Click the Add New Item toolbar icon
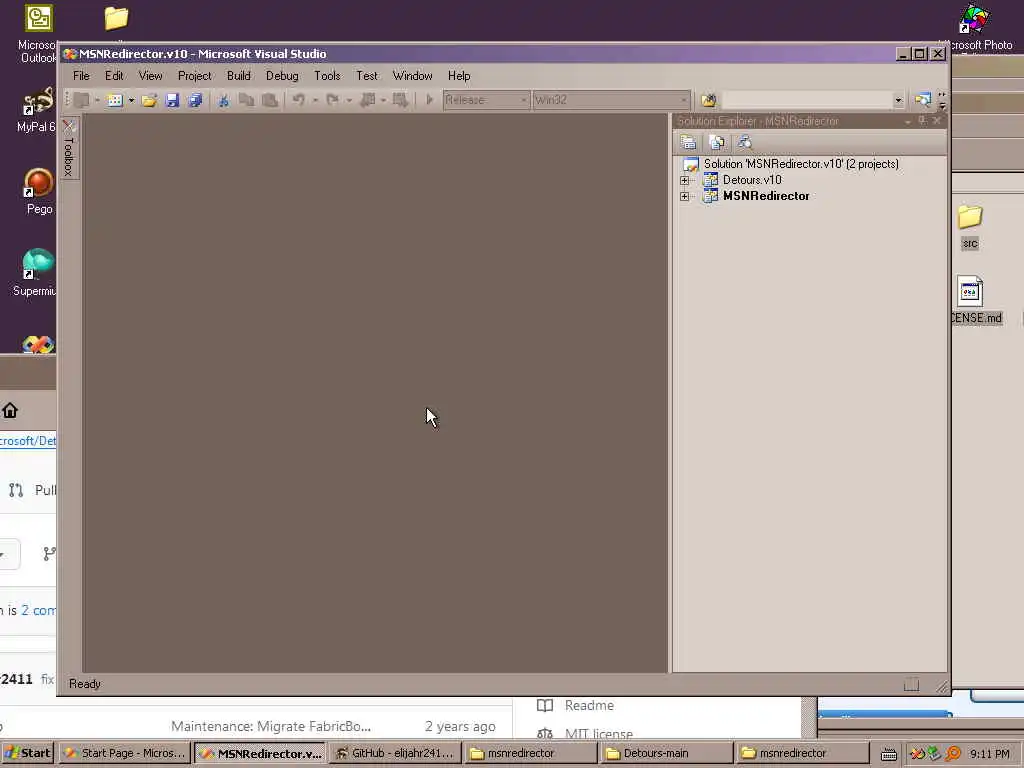This screenshot has height=768, width=1024. pos(115,100)
